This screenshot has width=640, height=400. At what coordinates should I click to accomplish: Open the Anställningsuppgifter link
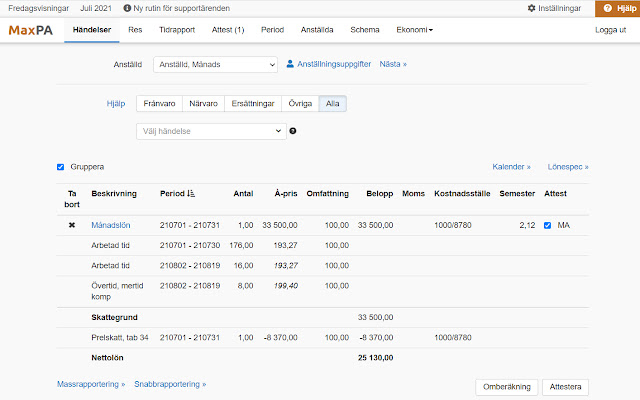pos(334,64)
